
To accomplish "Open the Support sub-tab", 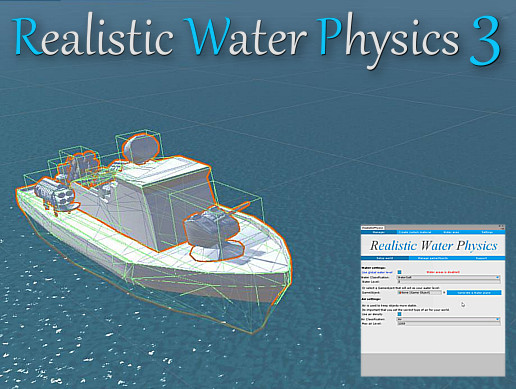I will click(481, 258).
